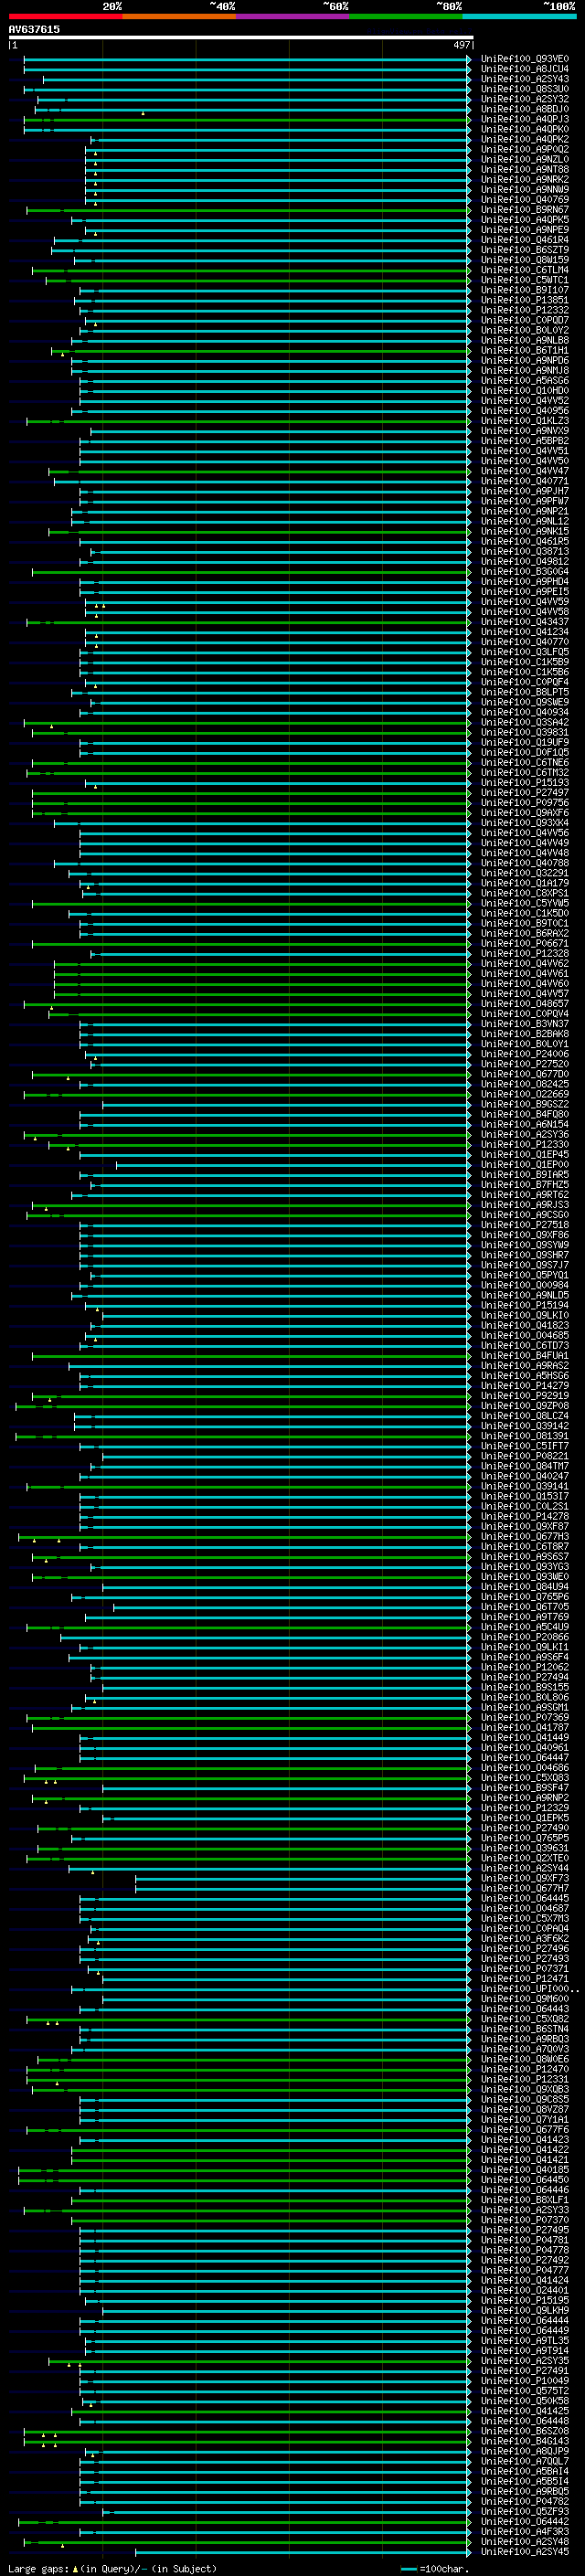
Task: Select the UniRef100_P27518 label
Action: tap(525, 1225)
